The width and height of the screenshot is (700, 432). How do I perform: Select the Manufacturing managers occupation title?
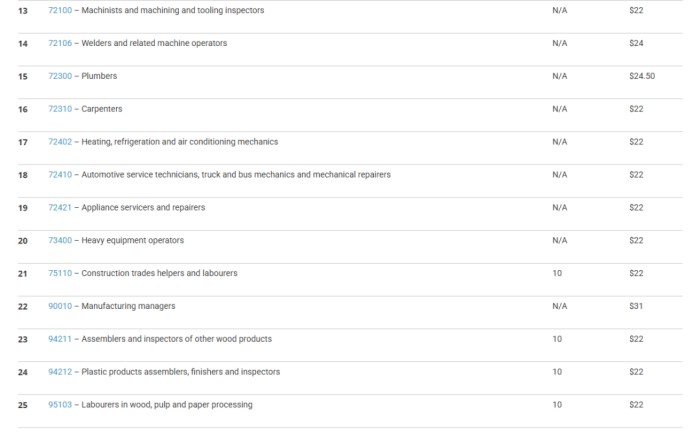128,306
